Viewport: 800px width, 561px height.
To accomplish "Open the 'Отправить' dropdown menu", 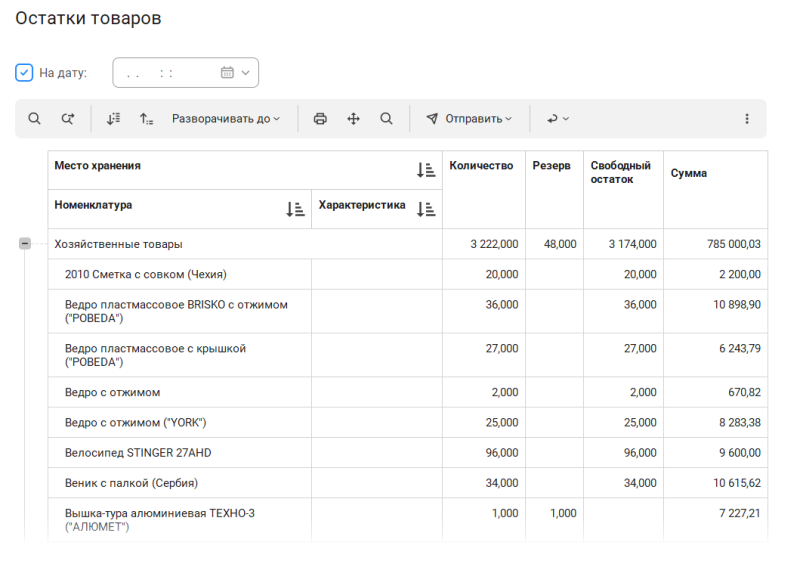I will [x=469, y=119].
